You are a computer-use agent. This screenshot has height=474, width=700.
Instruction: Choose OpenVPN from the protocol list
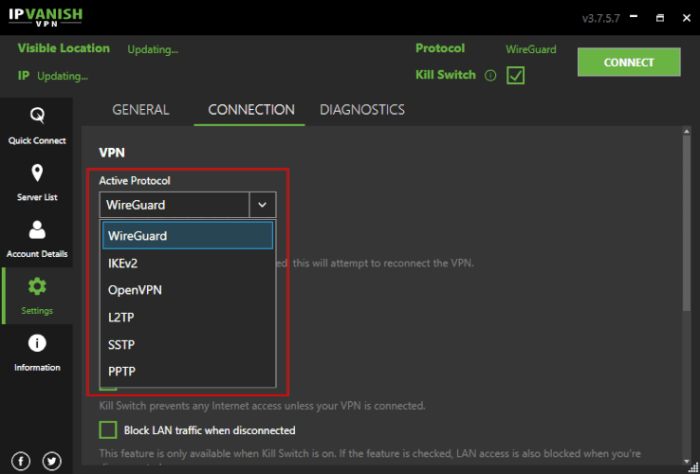coord(188,290)
